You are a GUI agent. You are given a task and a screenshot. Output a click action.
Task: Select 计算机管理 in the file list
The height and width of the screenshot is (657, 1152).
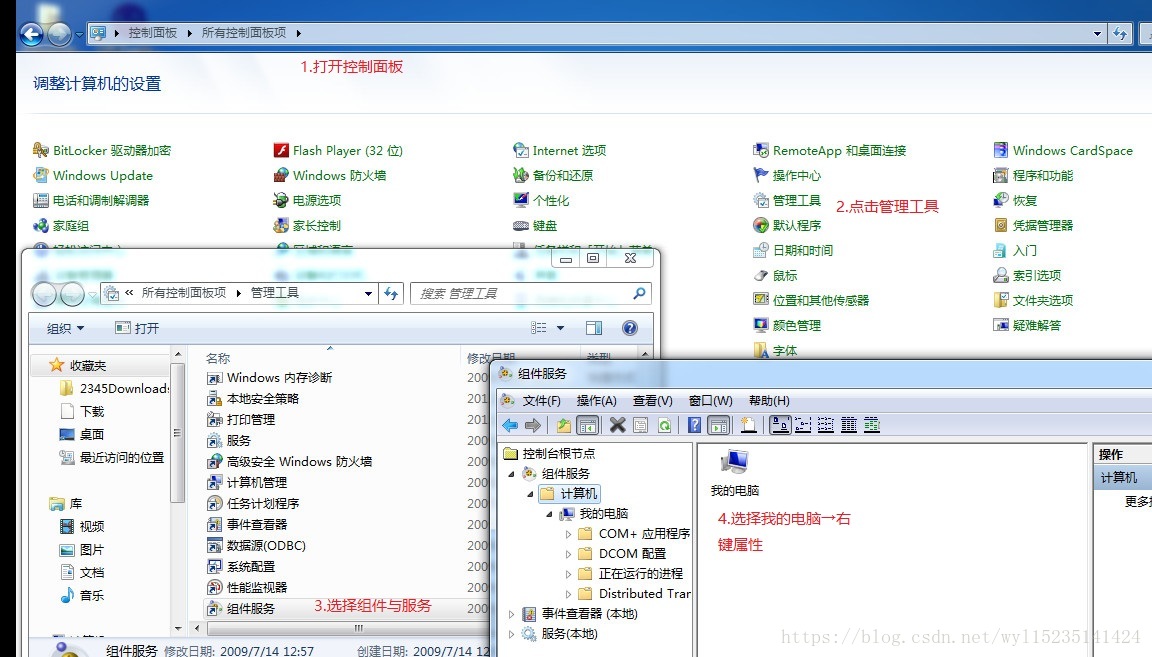click(x=256, y=483)
